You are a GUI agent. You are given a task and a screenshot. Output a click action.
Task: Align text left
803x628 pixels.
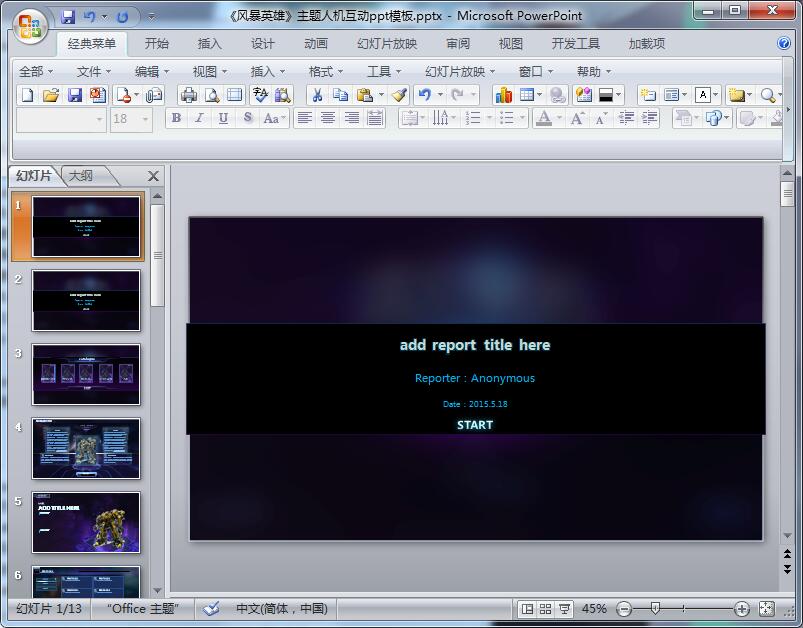(305, 118)
